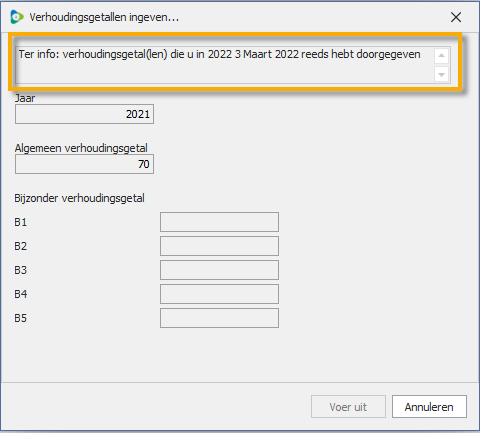The width and height of the screenshot is (480, 433).
Task: Click the greyed-out 'Voer uit' button
Action: tap(348, 407)
